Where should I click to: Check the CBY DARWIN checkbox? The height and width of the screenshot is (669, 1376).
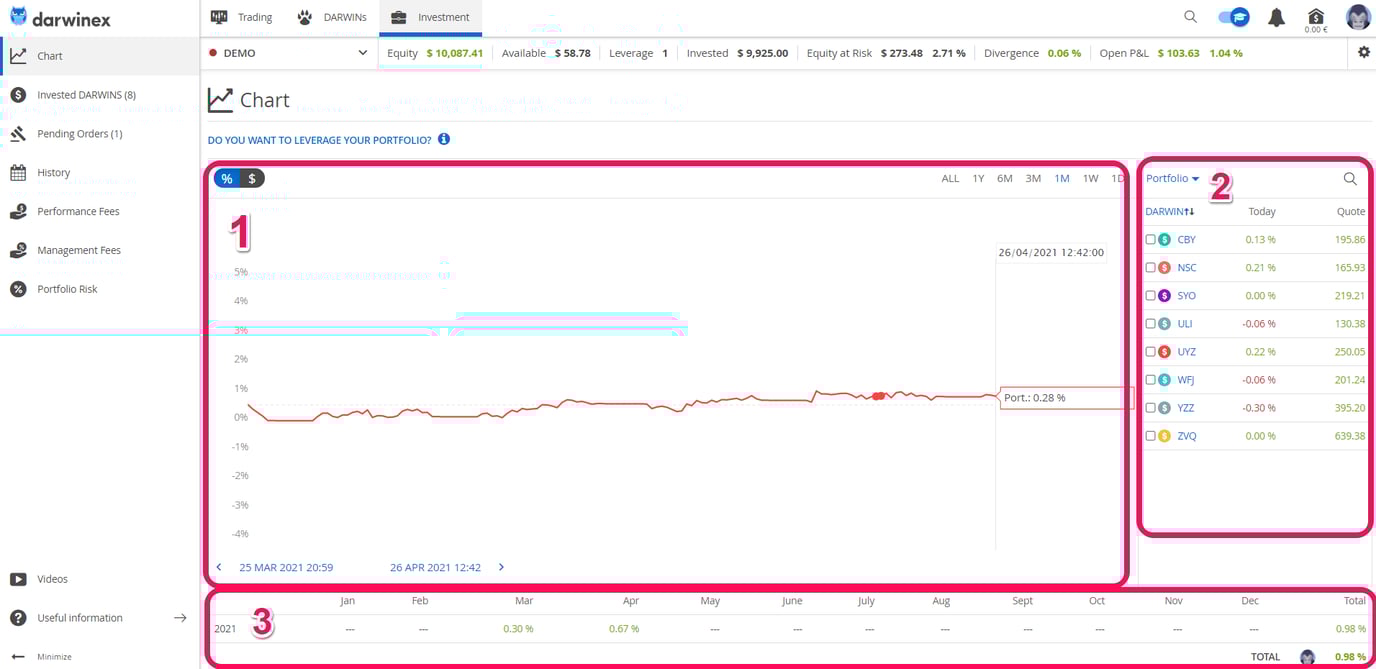(1150, 240)
